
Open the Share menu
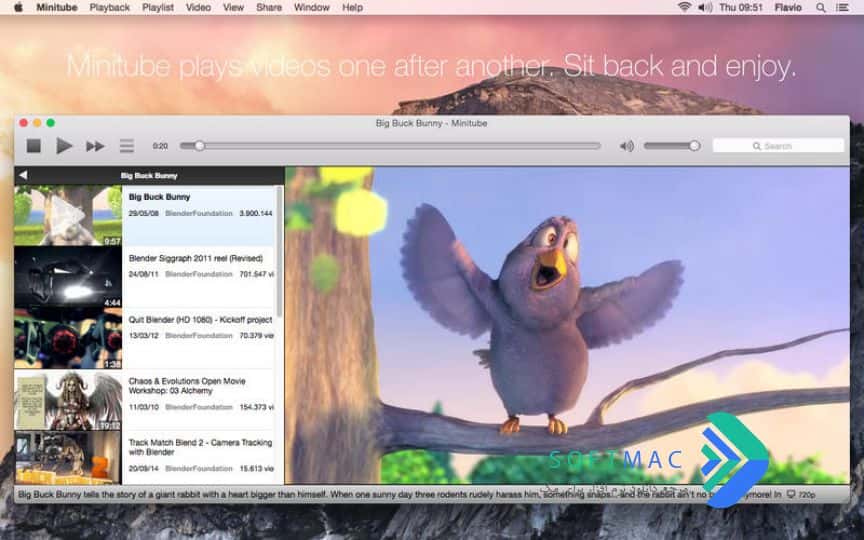[269, 8]
